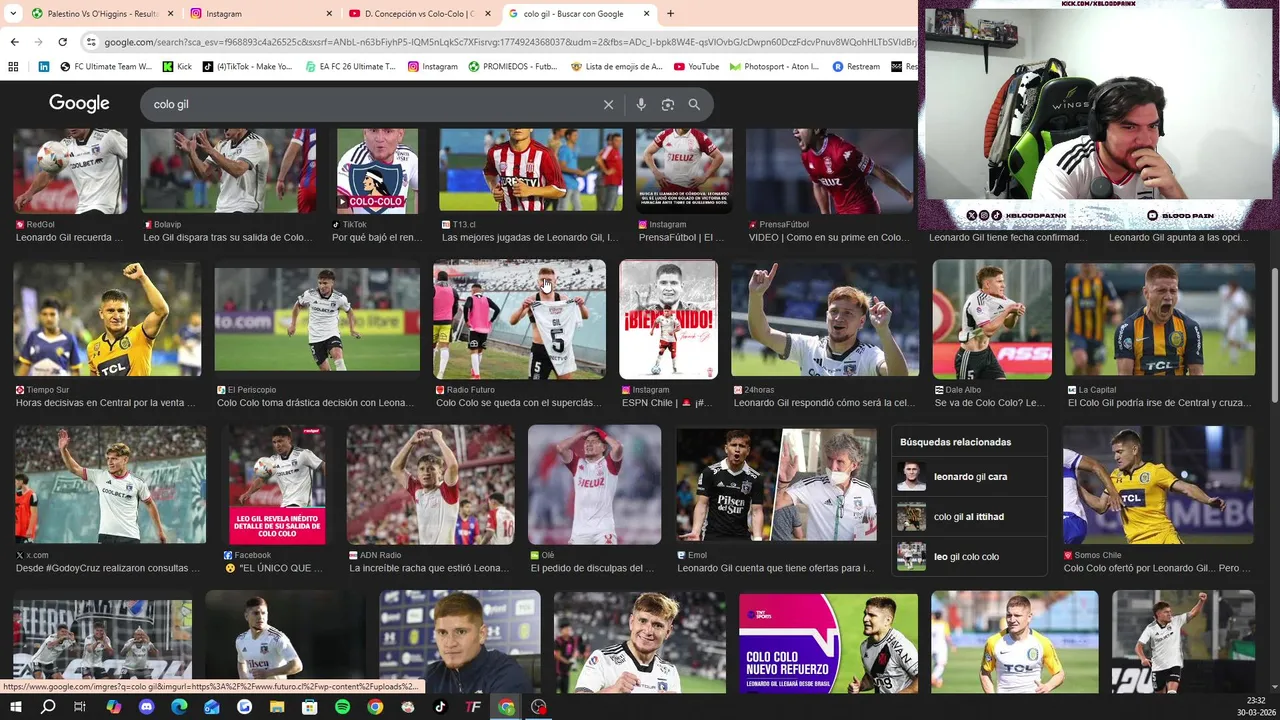Open Colo Colo Nuevo Refuerzo TNT image

point(828,643)
